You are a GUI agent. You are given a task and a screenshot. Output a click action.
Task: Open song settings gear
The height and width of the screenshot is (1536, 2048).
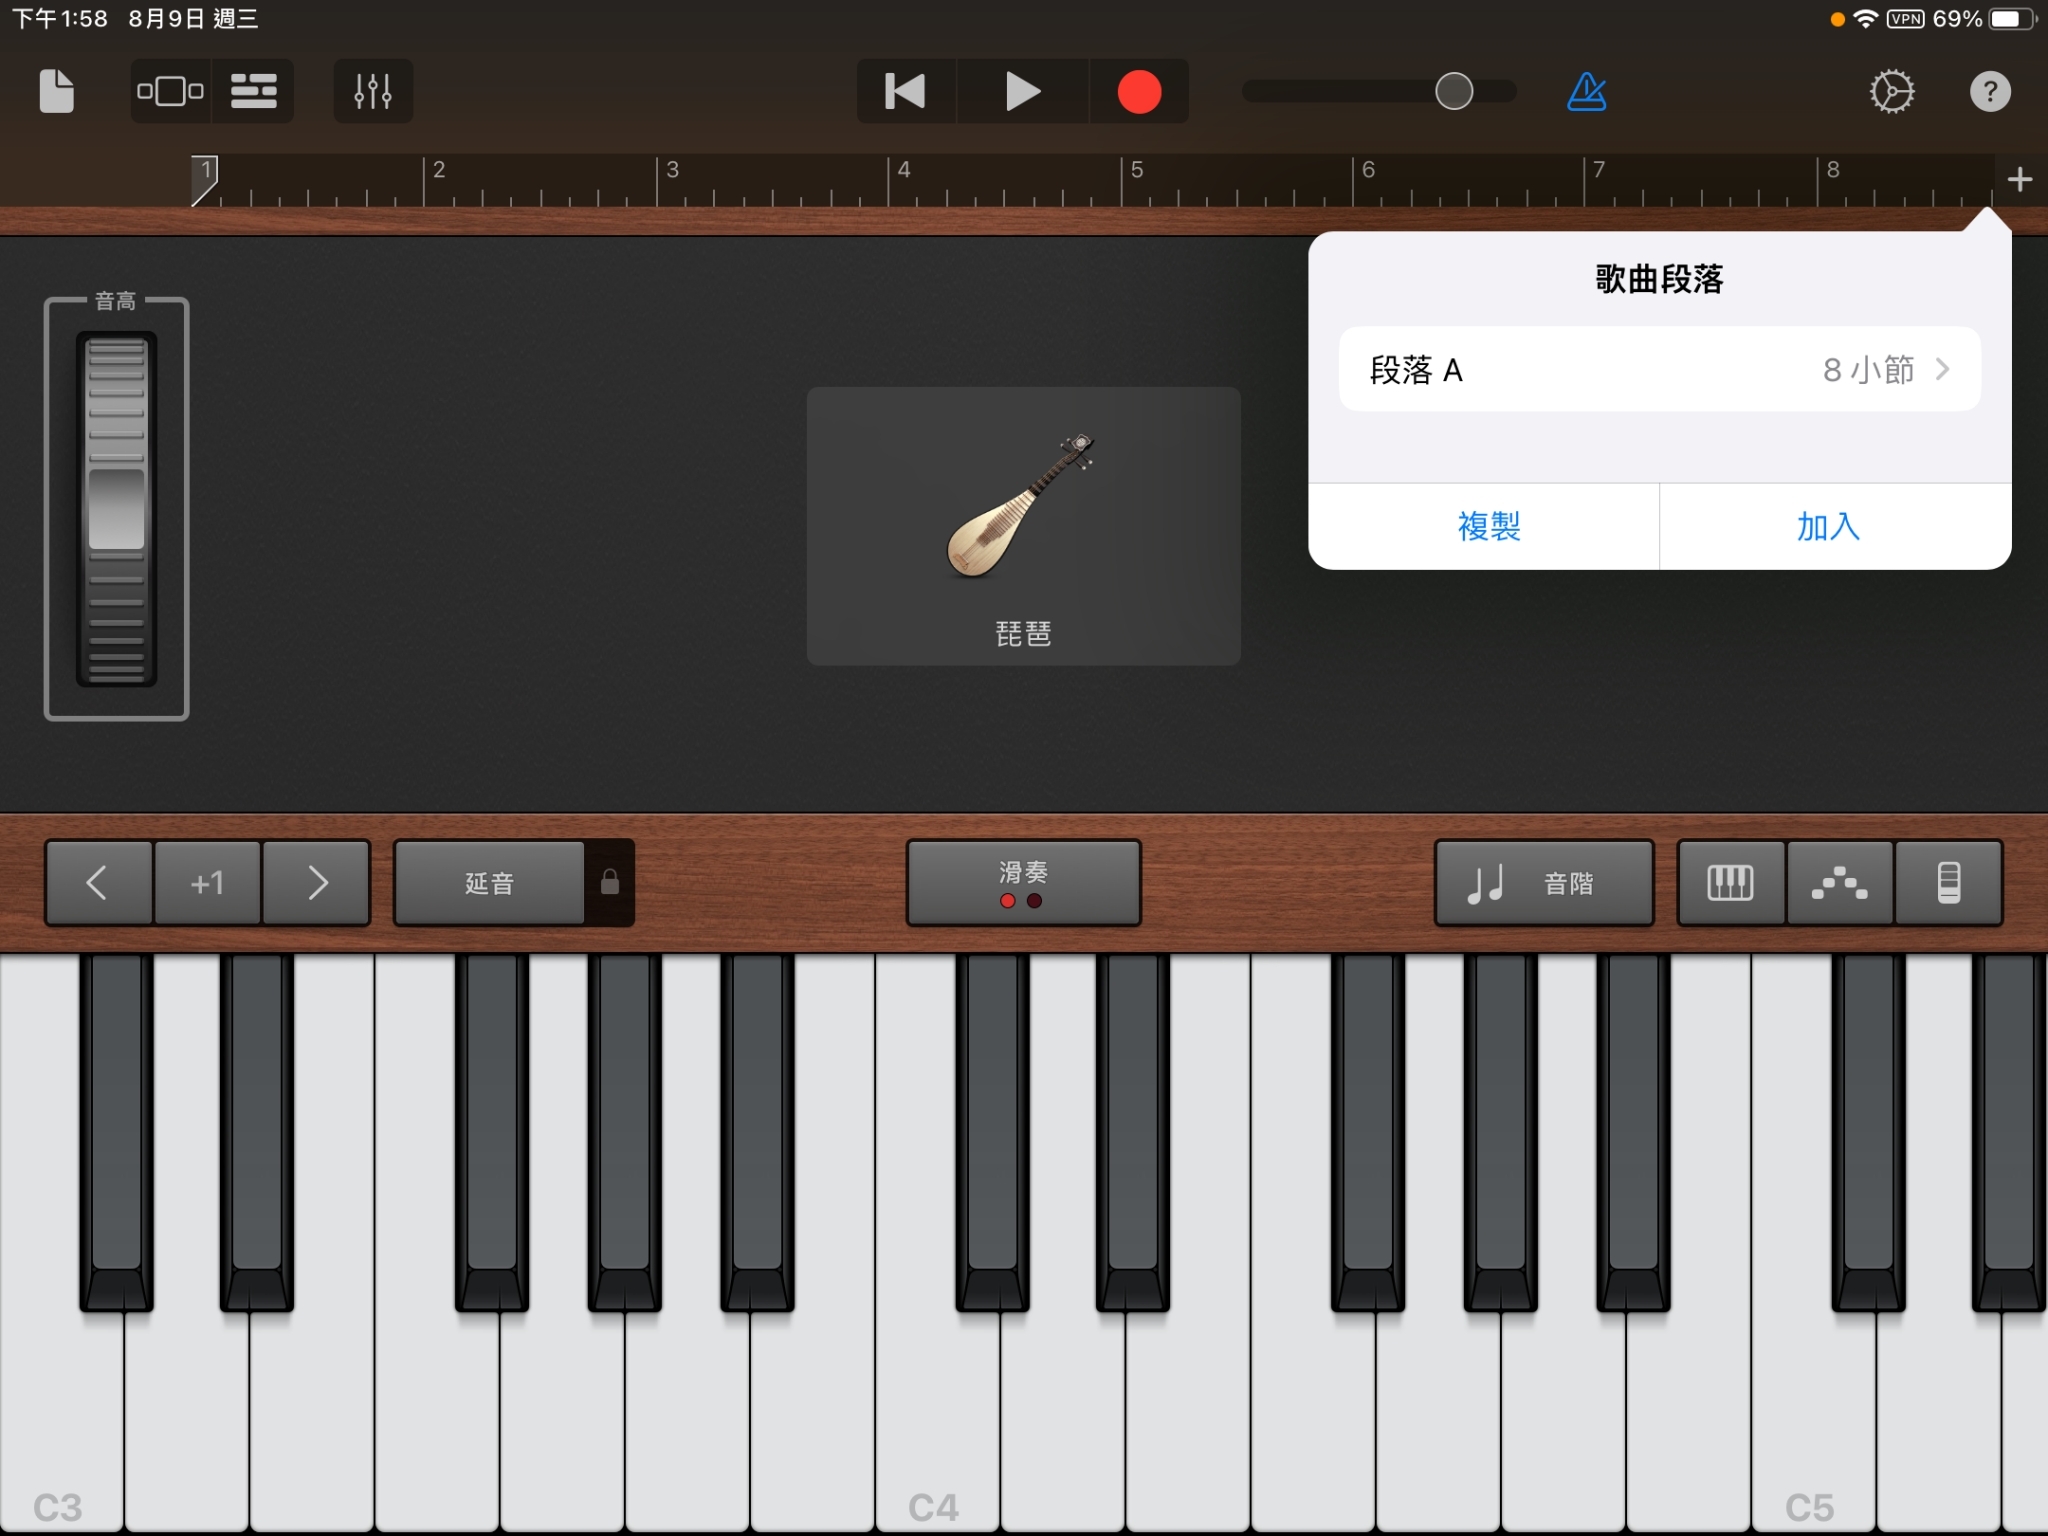point(1891,91)
